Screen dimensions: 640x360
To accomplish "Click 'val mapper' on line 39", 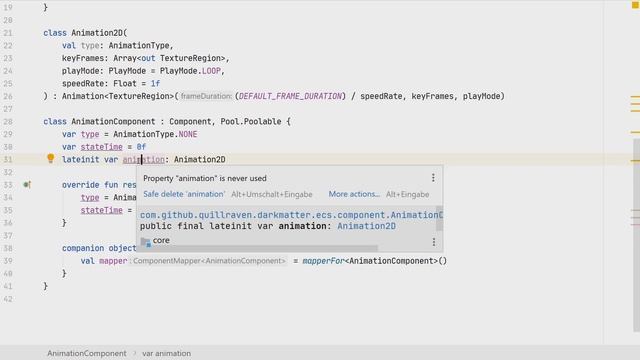I will coord(104,261).
